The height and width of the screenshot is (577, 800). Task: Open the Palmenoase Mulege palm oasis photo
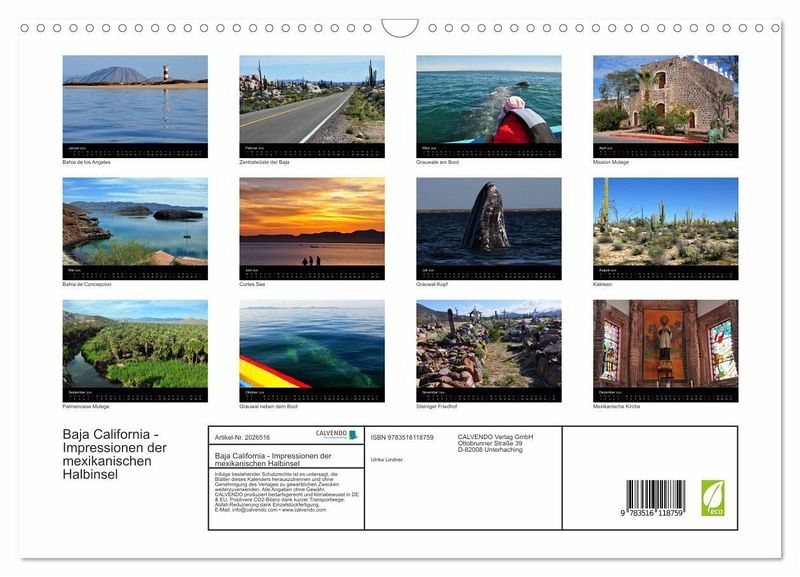click(x=135, y=344)
